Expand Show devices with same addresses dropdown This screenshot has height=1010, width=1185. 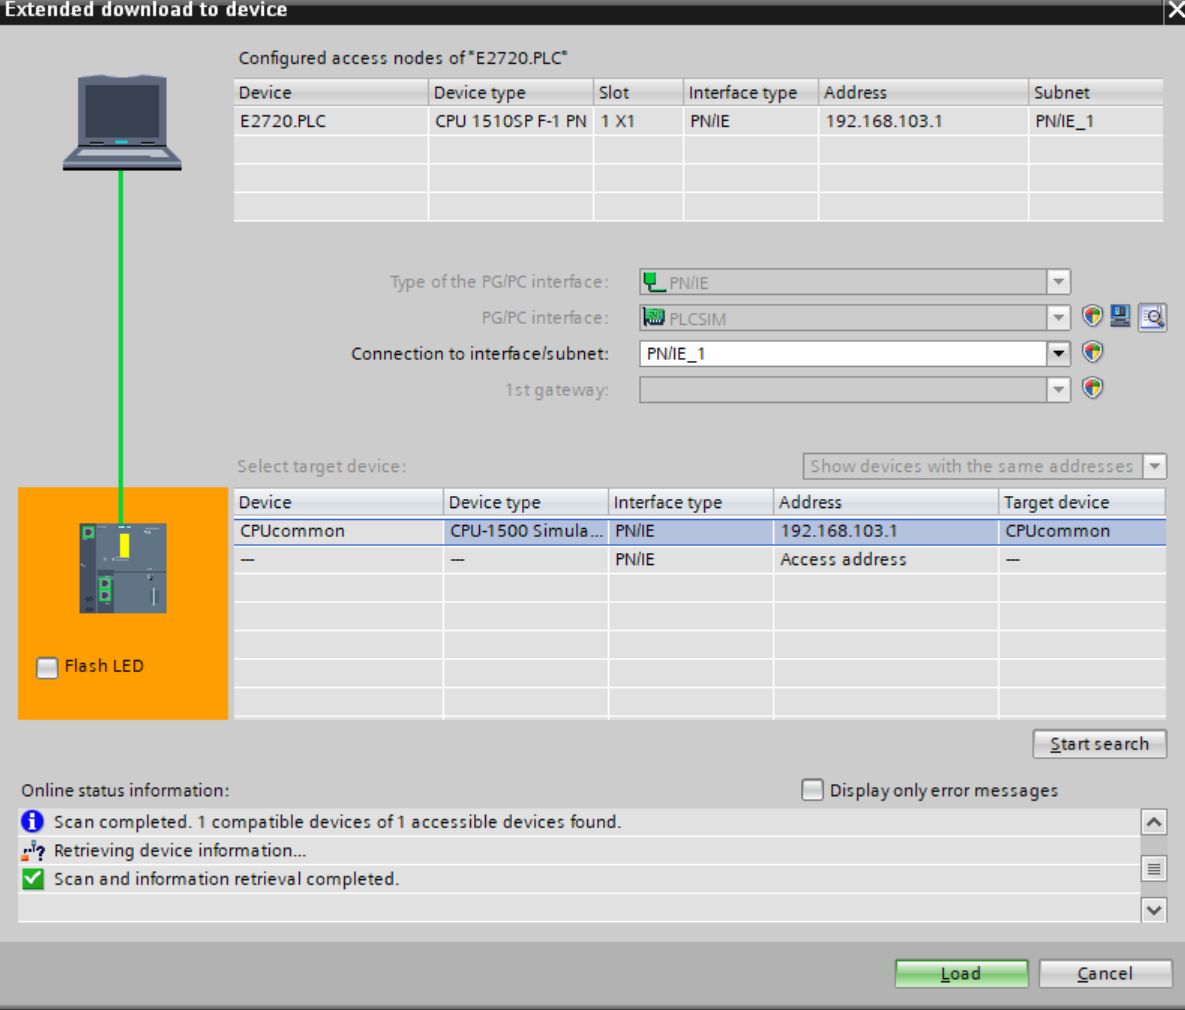(x=1155, y=466)
